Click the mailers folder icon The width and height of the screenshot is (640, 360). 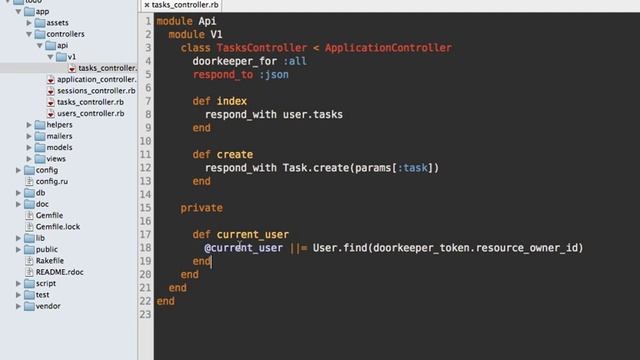click(40, 136)
